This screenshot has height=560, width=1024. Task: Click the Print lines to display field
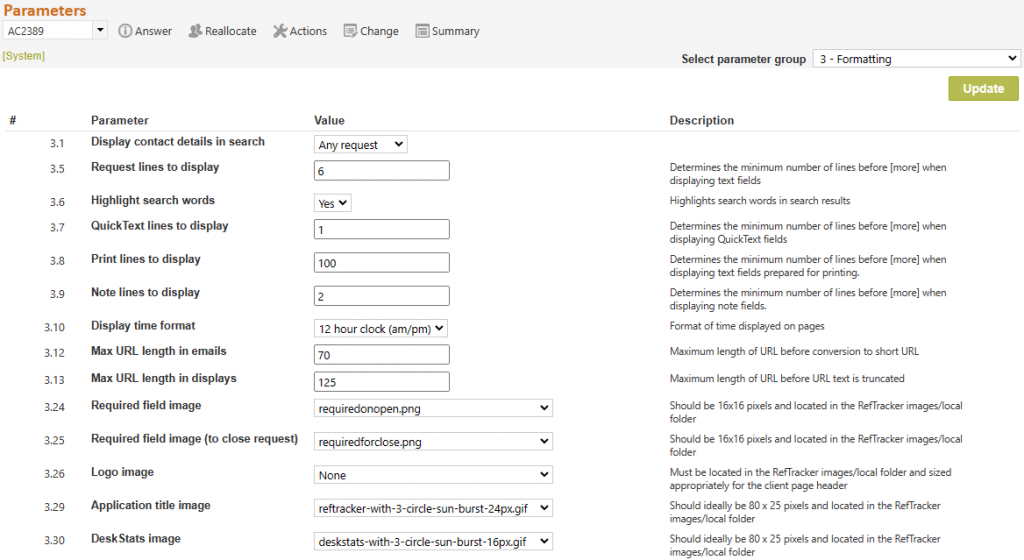381,262
